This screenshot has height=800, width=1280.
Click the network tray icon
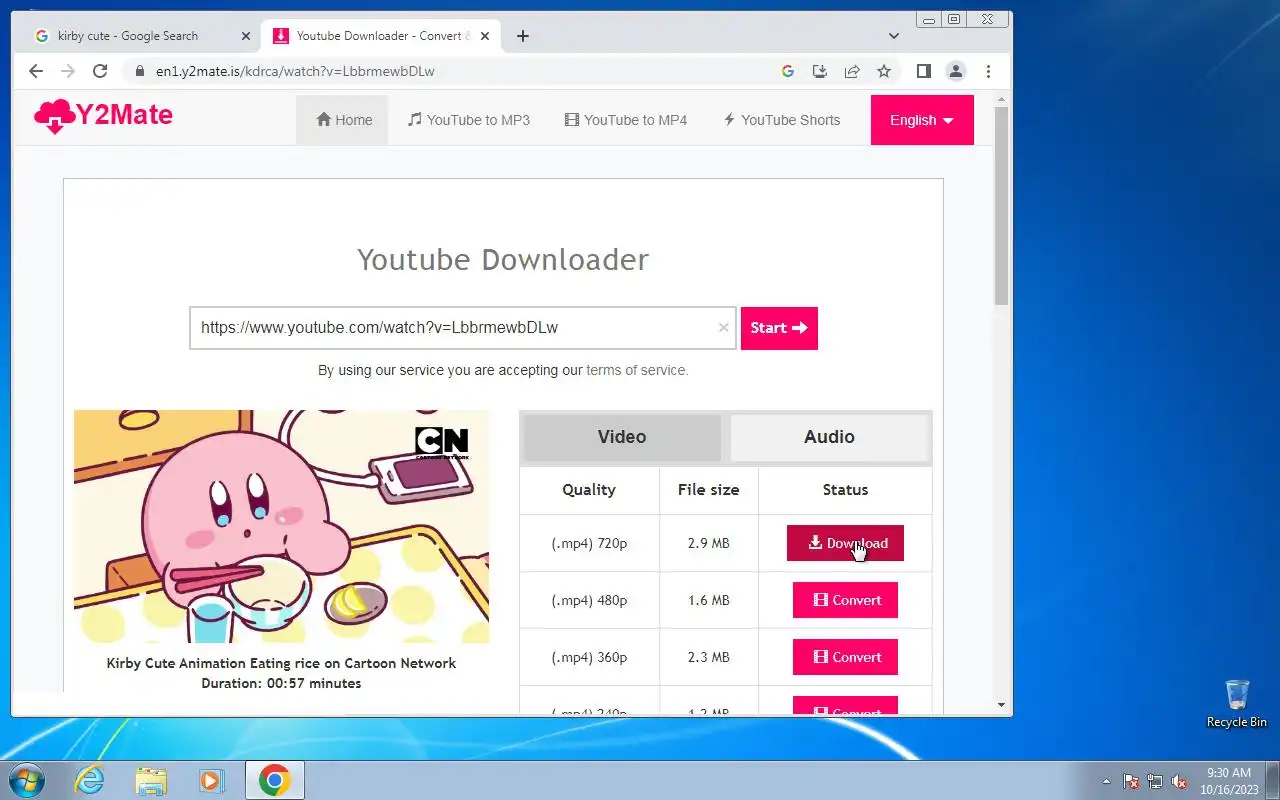point(1155,781)
